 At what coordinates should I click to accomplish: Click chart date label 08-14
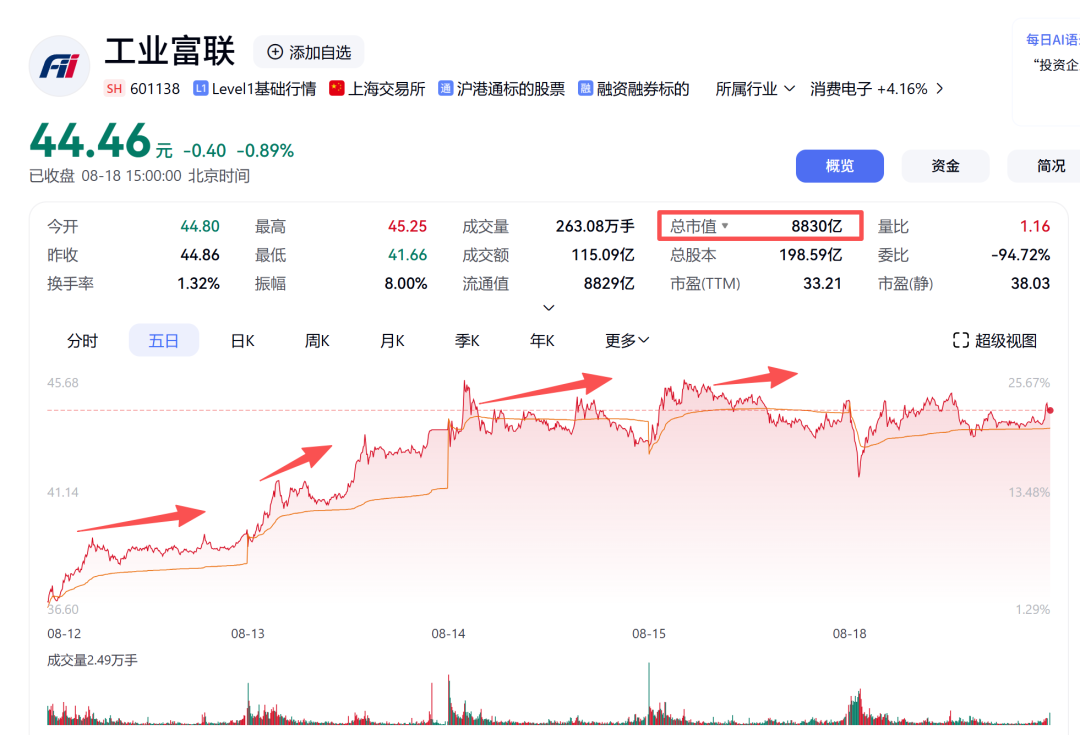(448, 634)
